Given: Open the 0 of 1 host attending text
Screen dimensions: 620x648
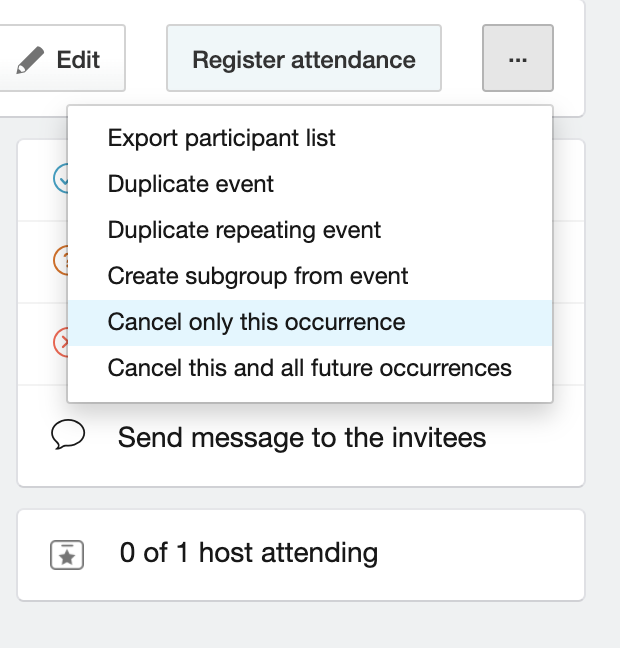Looking at the screenshot, I should (249, 553).
